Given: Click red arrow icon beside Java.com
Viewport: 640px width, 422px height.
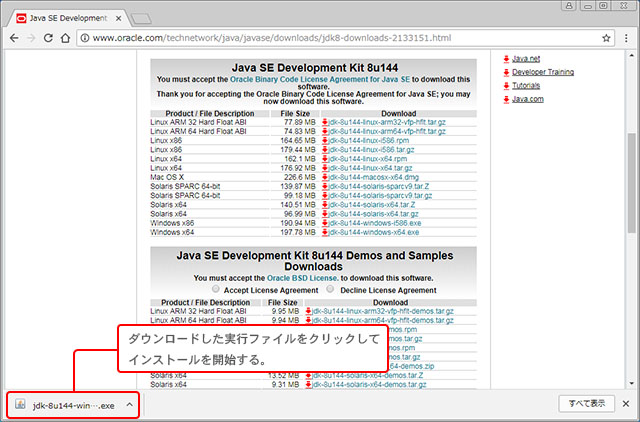Looking at the screenshot, I should tap(506, 99).
